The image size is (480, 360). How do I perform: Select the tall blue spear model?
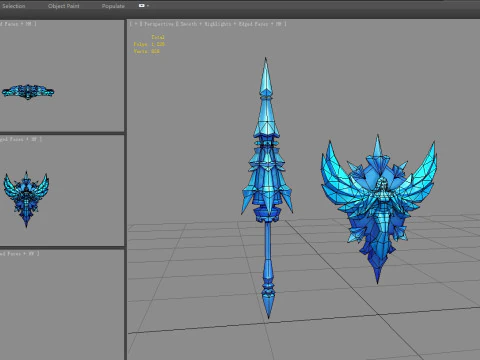point(267,187)
